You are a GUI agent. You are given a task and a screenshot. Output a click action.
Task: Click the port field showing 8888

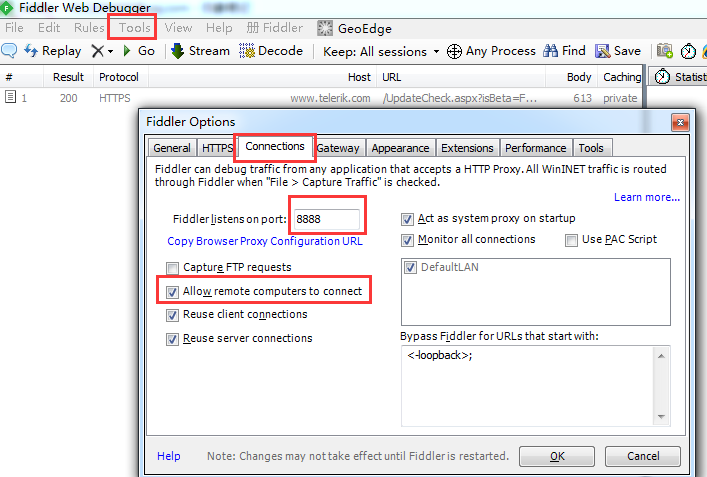[x=326, y=219]
